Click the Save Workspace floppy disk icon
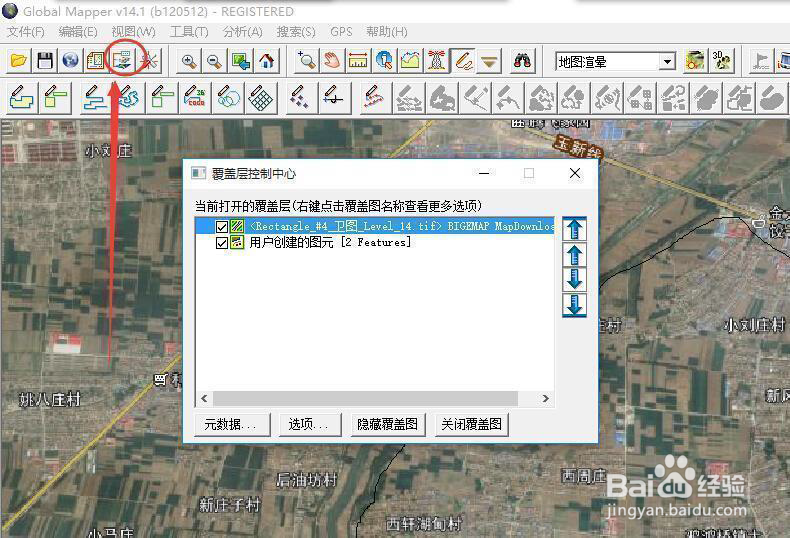The height and width of the screenshot is (538, 790). 45,61
